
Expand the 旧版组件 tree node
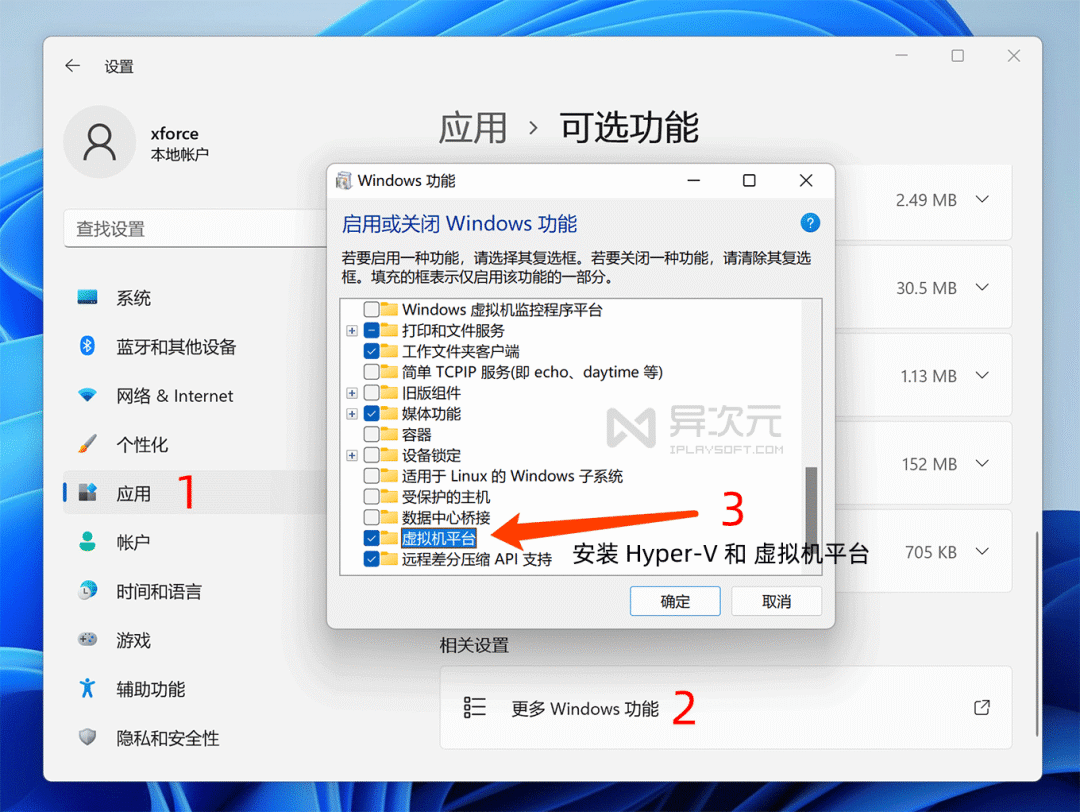pyautogui.click(x=352, y=393)
